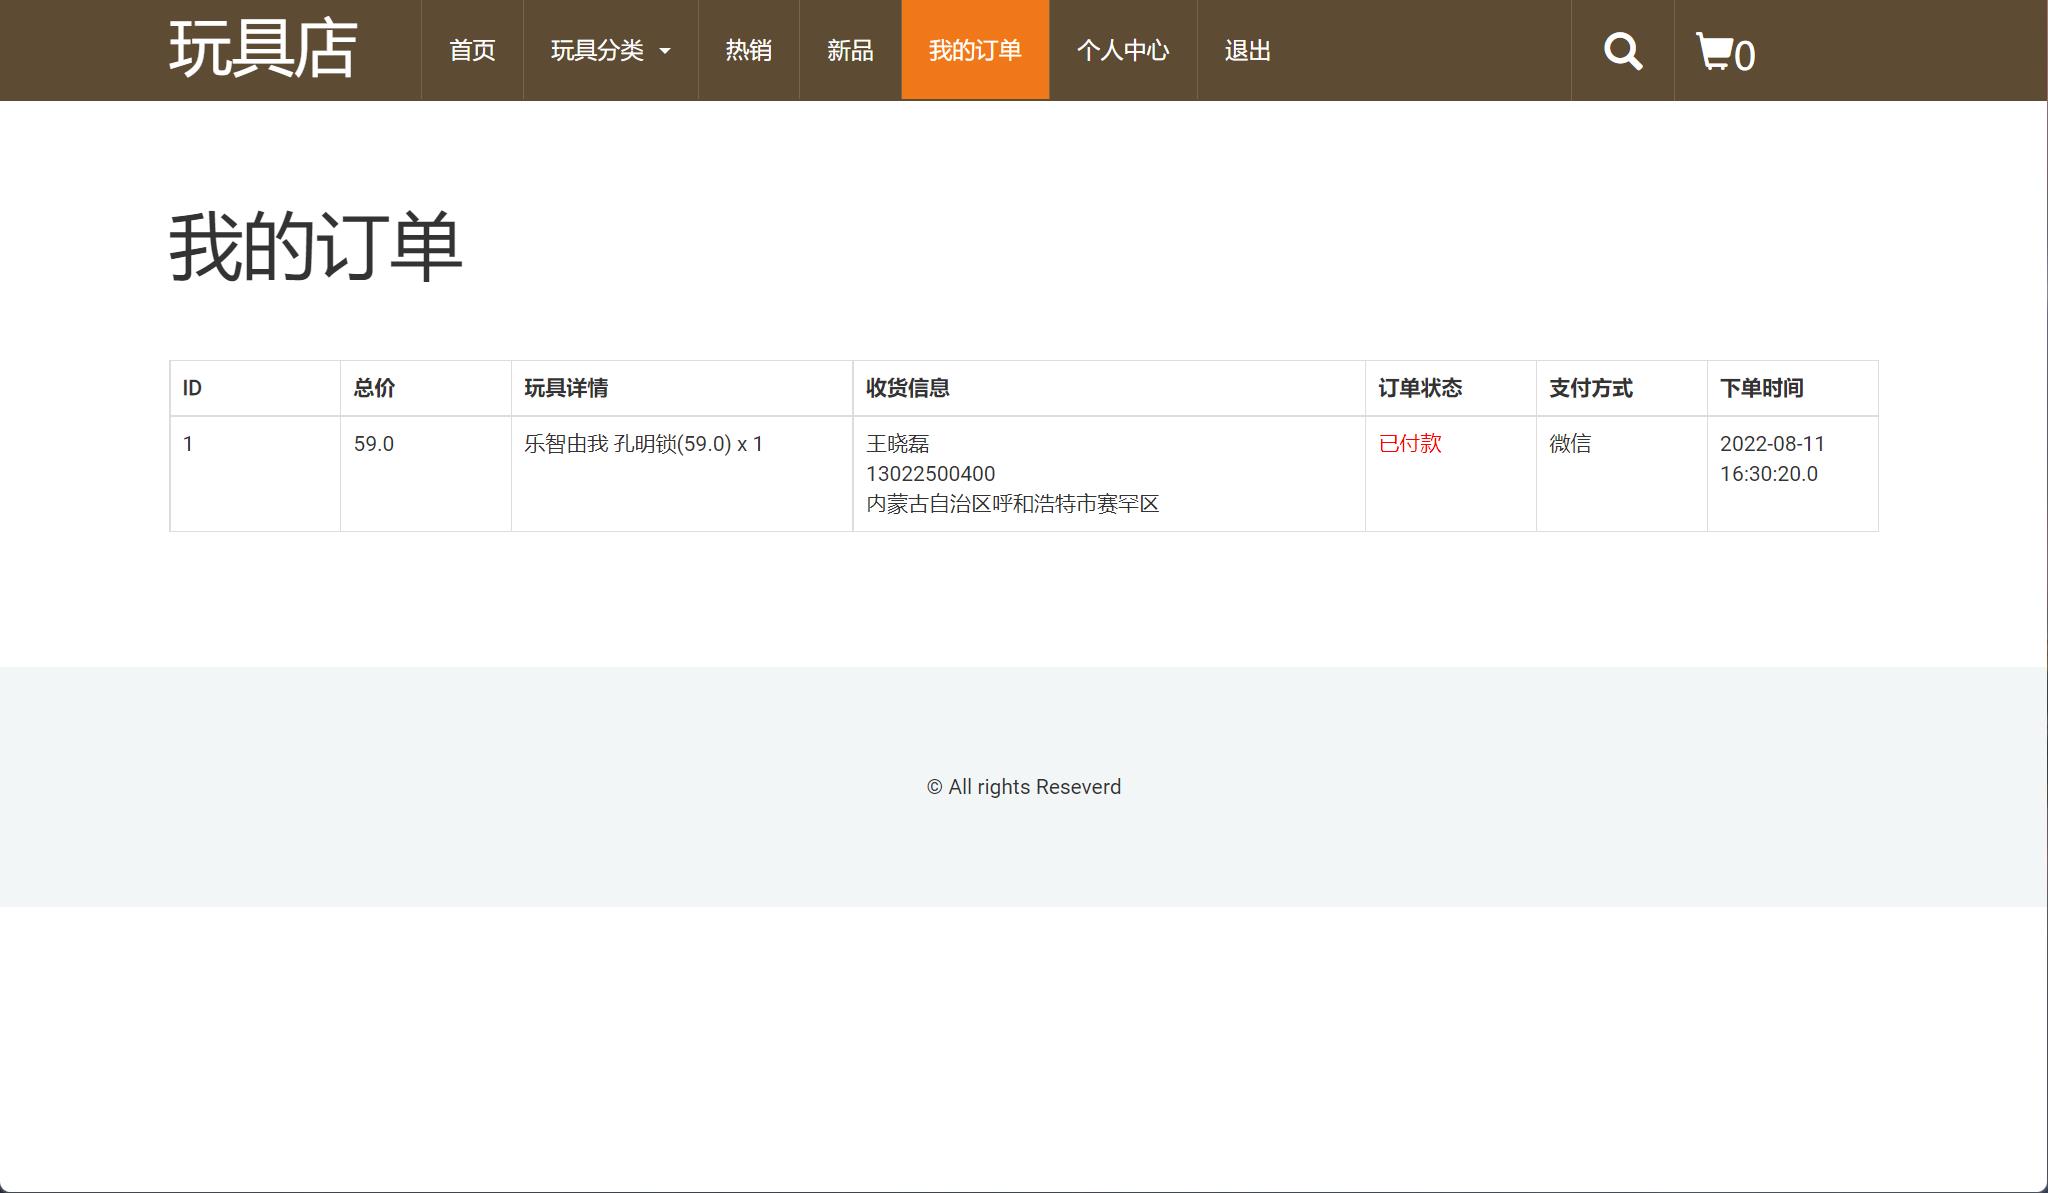Click the 玩具分类 chevron to show categories
This screenshot has width=2048, height=1193.
coord(667,52)
